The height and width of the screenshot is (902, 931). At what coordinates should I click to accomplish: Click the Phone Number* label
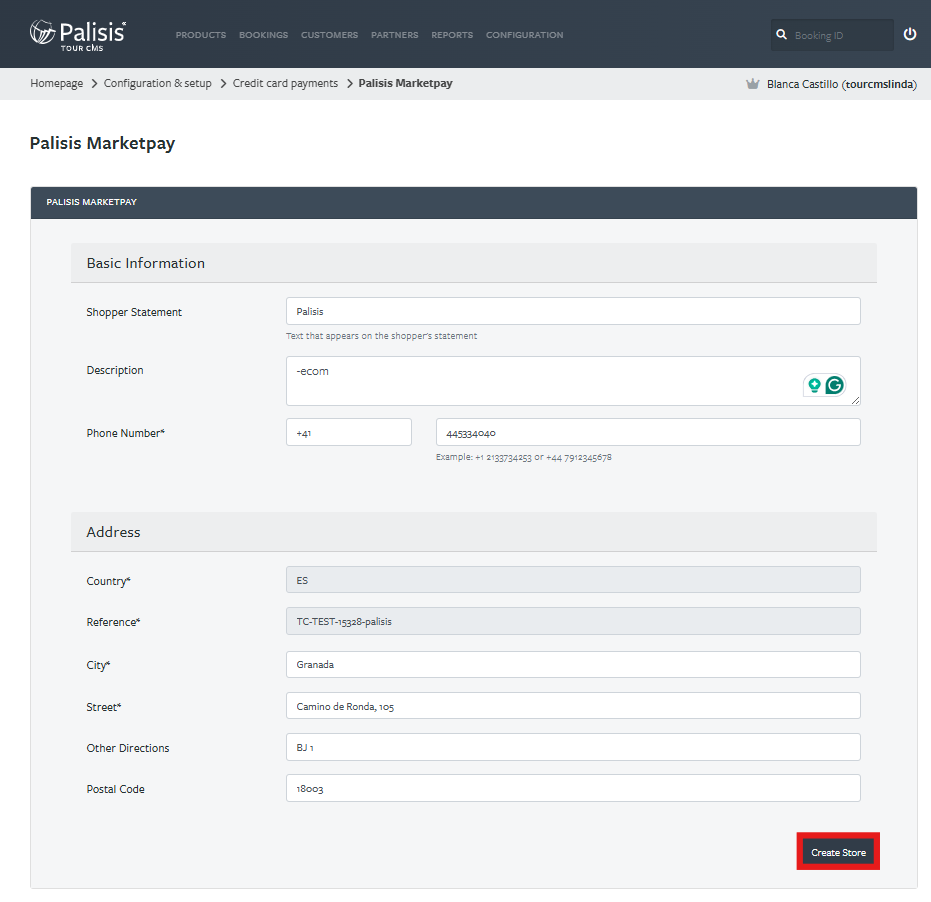point(125,433)
